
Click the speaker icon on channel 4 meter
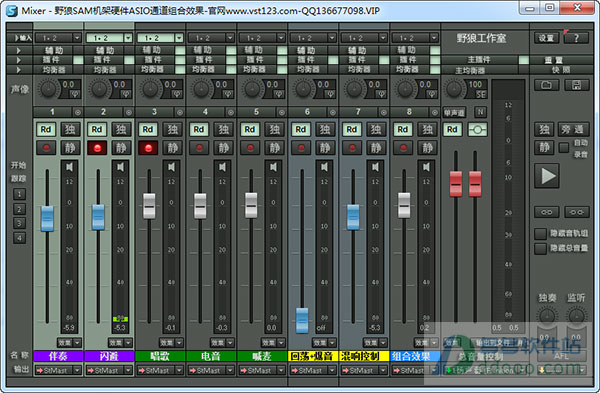[222, 167]
